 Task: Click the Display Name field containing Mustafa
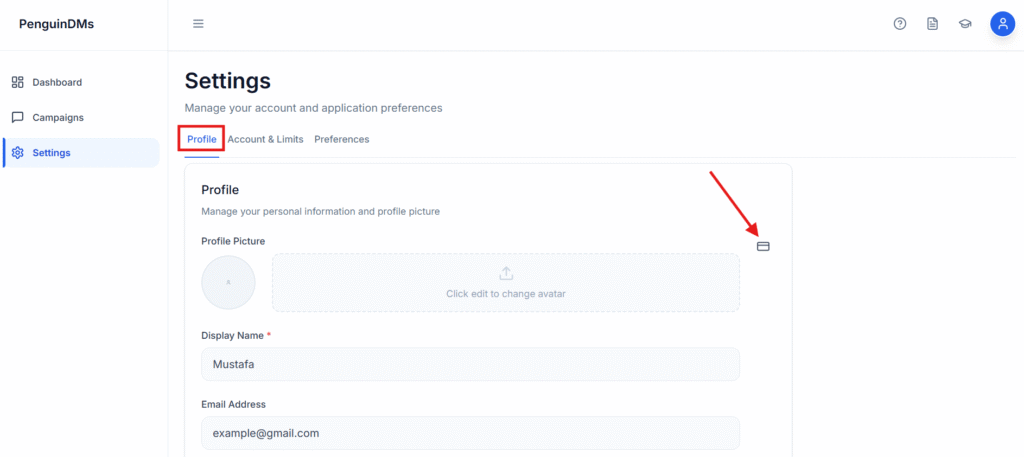470,365
